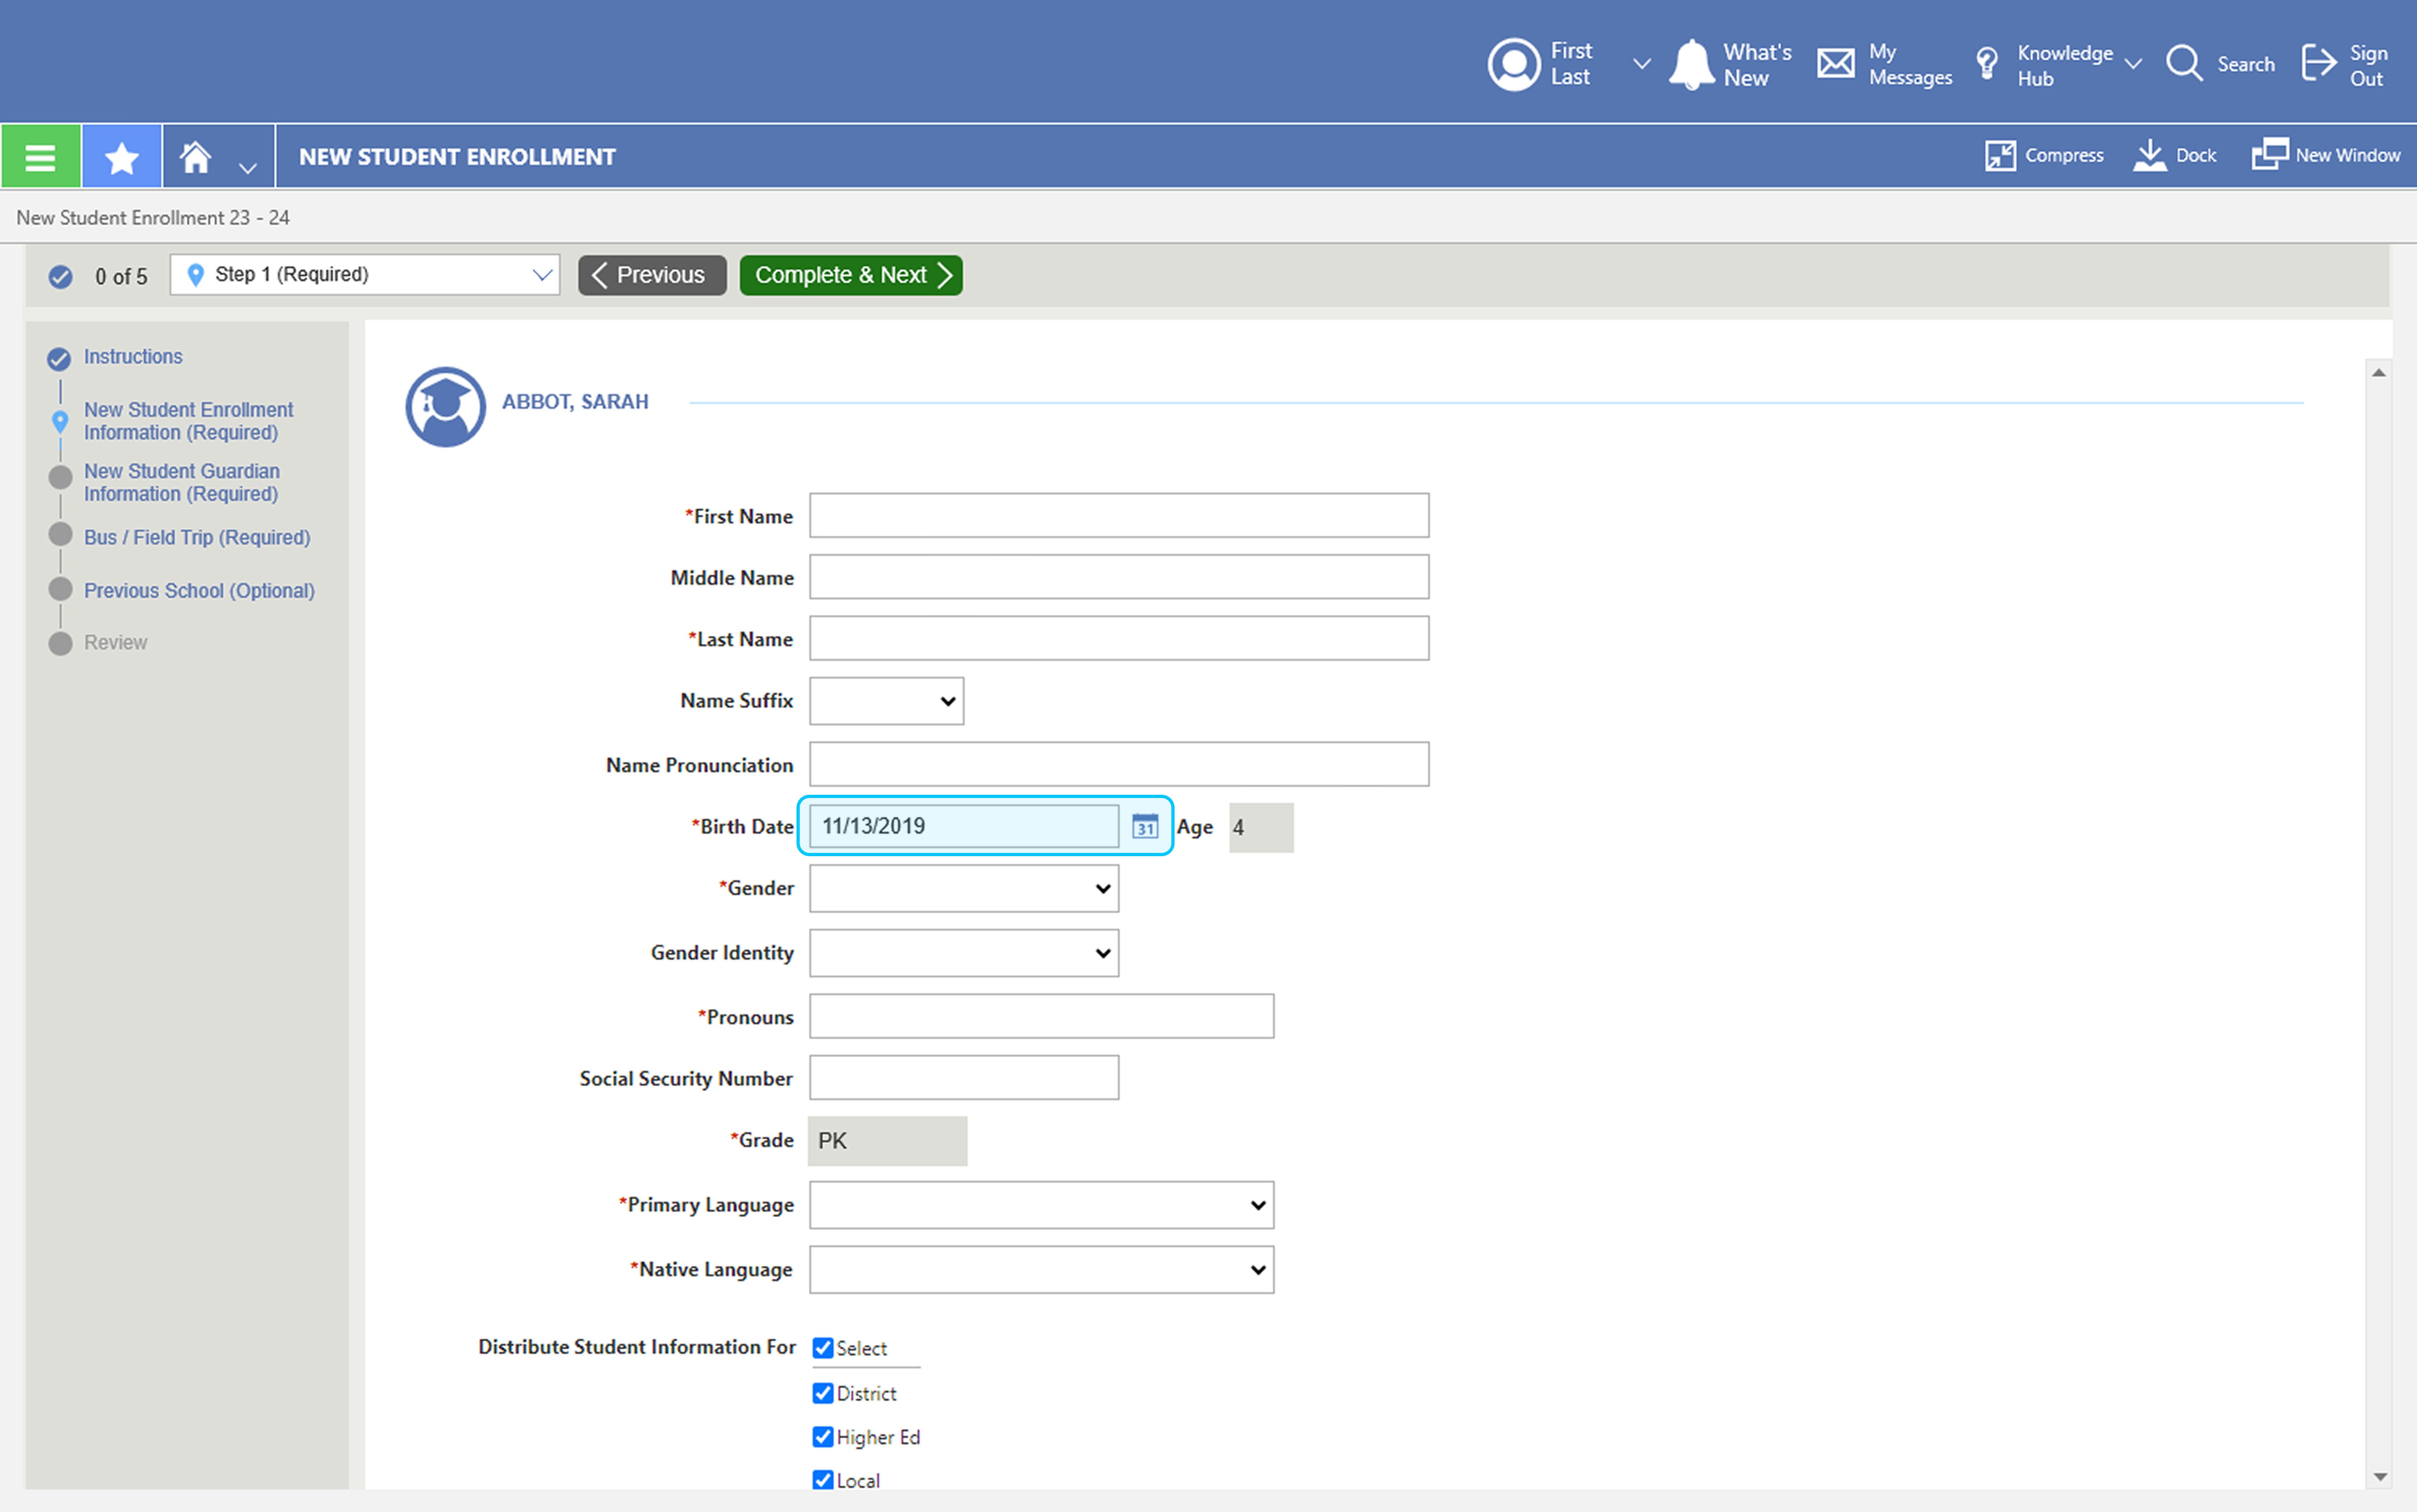The width and height of the screenshot is (2417, 1512).
Task: Go to the Home page icon
Action: pyautogui.click(x=196, y=157)
